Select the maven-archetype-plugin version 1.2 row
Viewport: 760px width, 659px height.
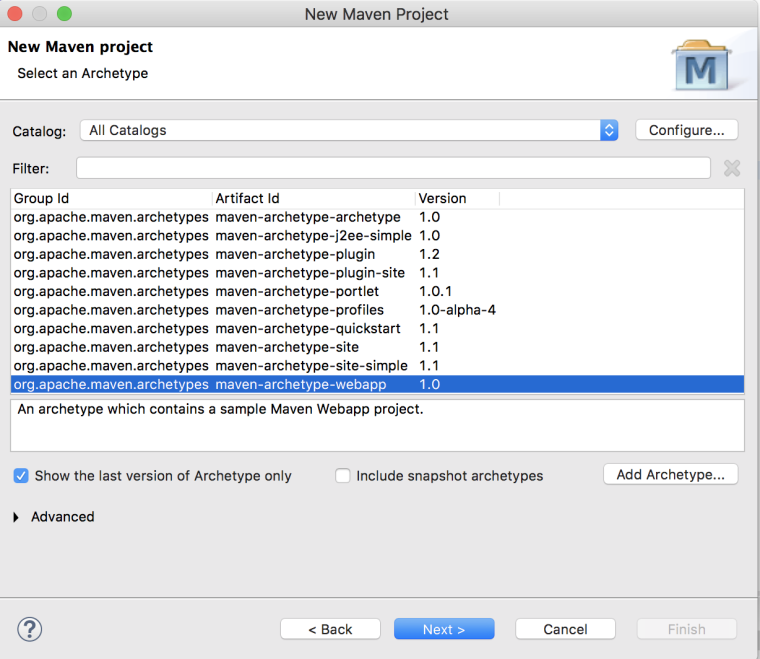pyautogui.click(x=377, y=254)
